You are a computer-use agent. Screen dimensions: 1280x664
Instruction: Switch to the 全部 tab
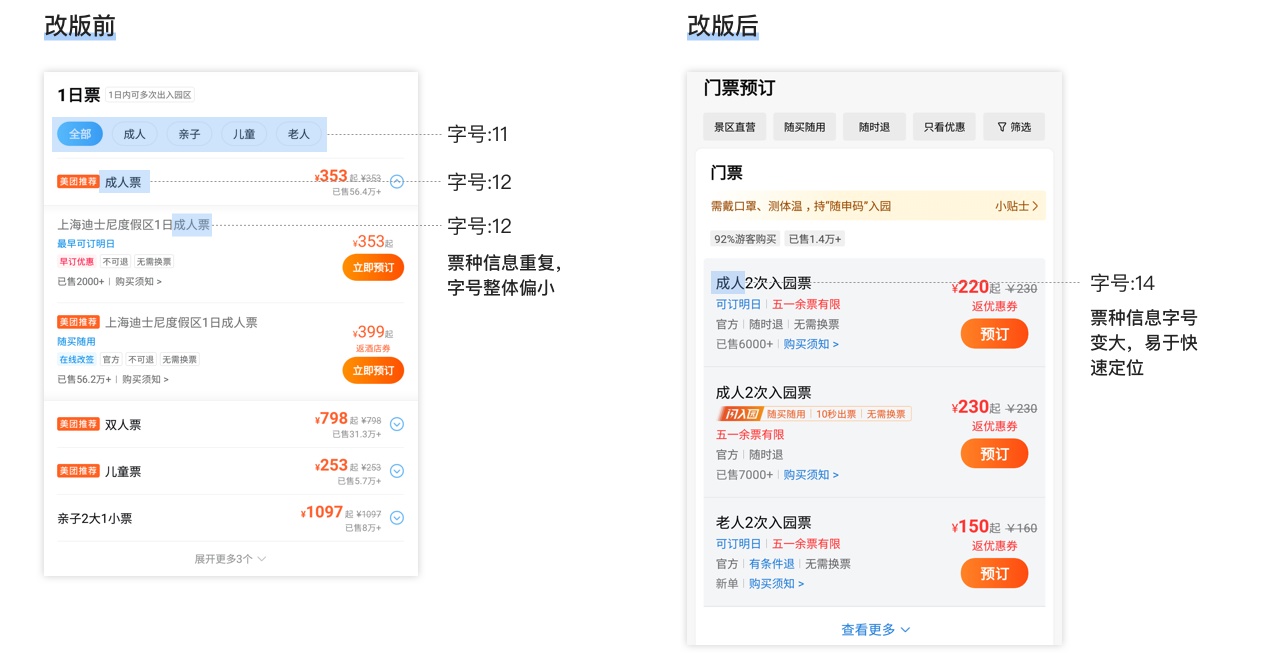(x=79, y=133)
